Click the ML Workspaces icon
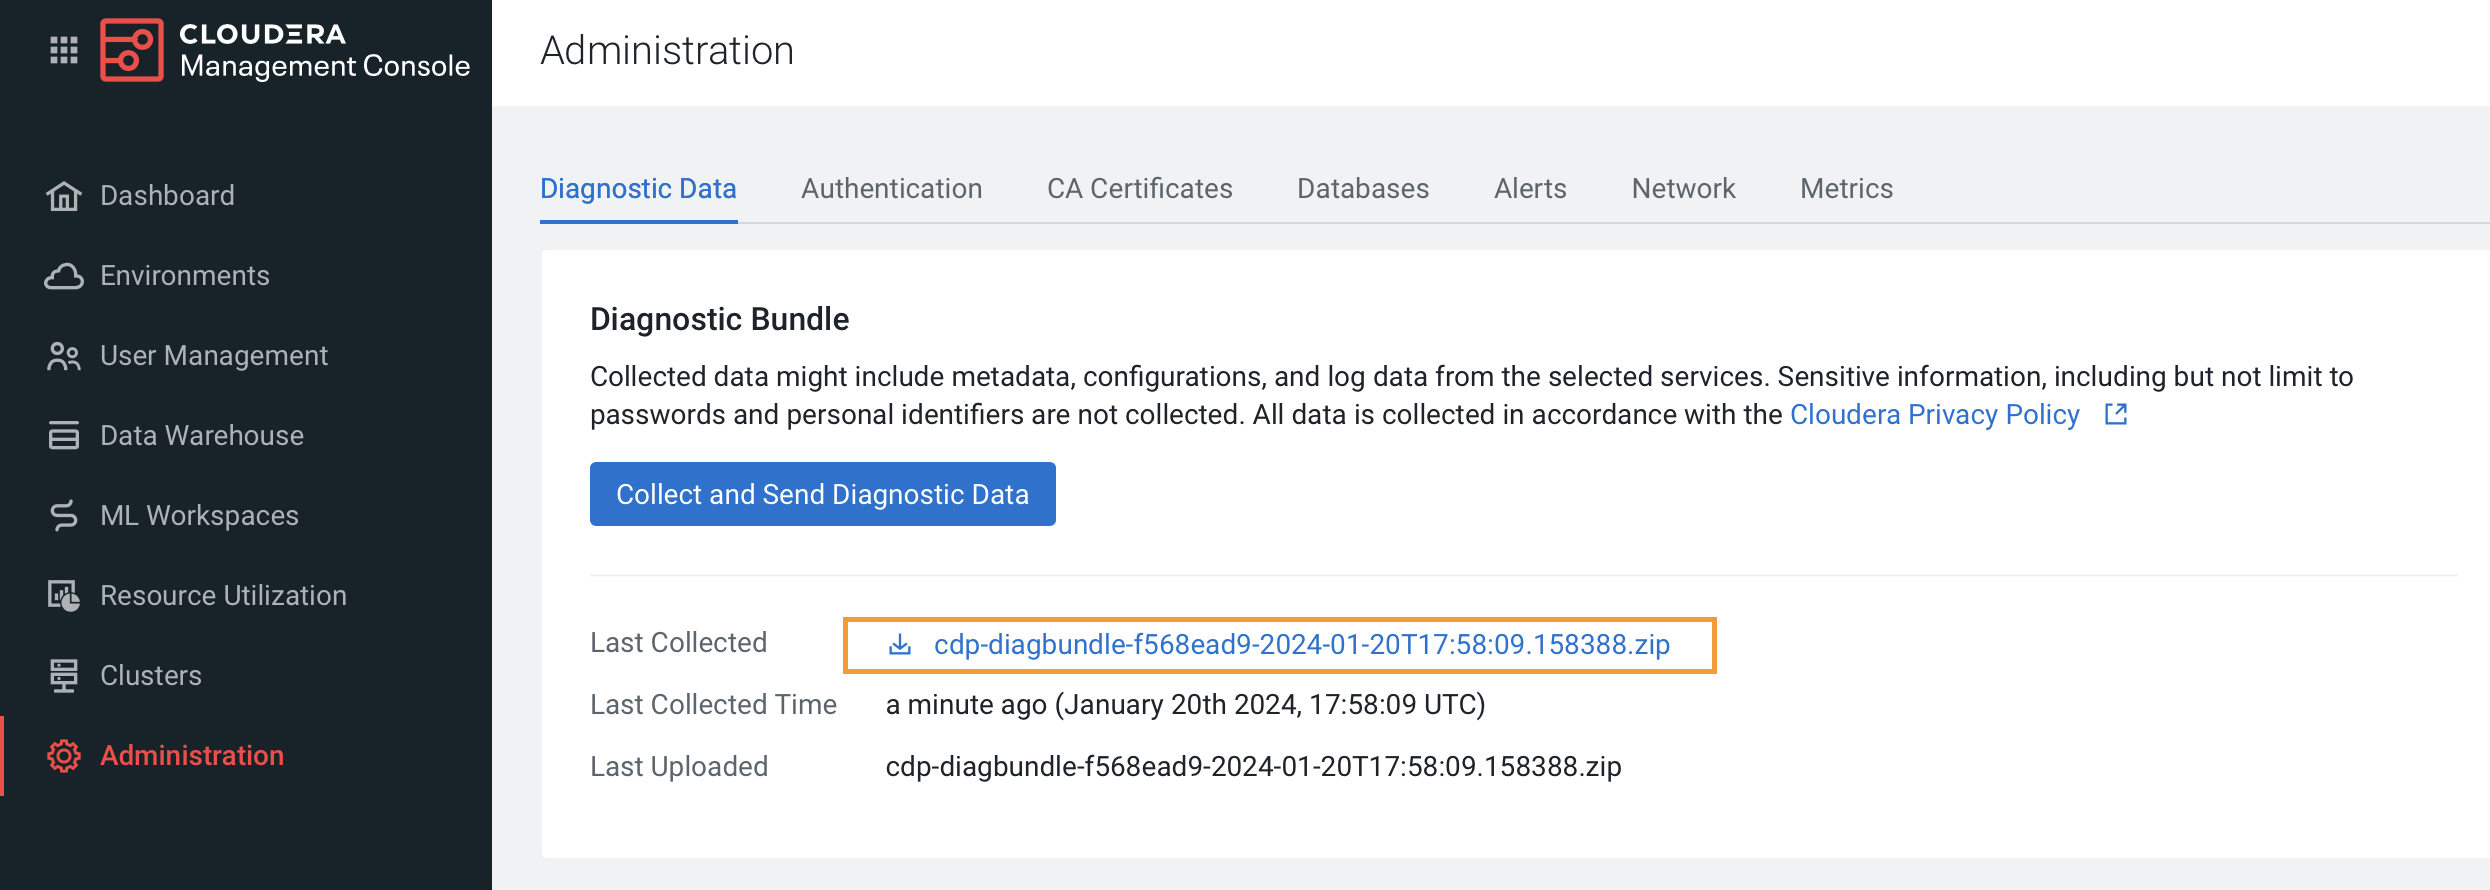This screenshot has width=2490, height=890. [x=64, y=516]
